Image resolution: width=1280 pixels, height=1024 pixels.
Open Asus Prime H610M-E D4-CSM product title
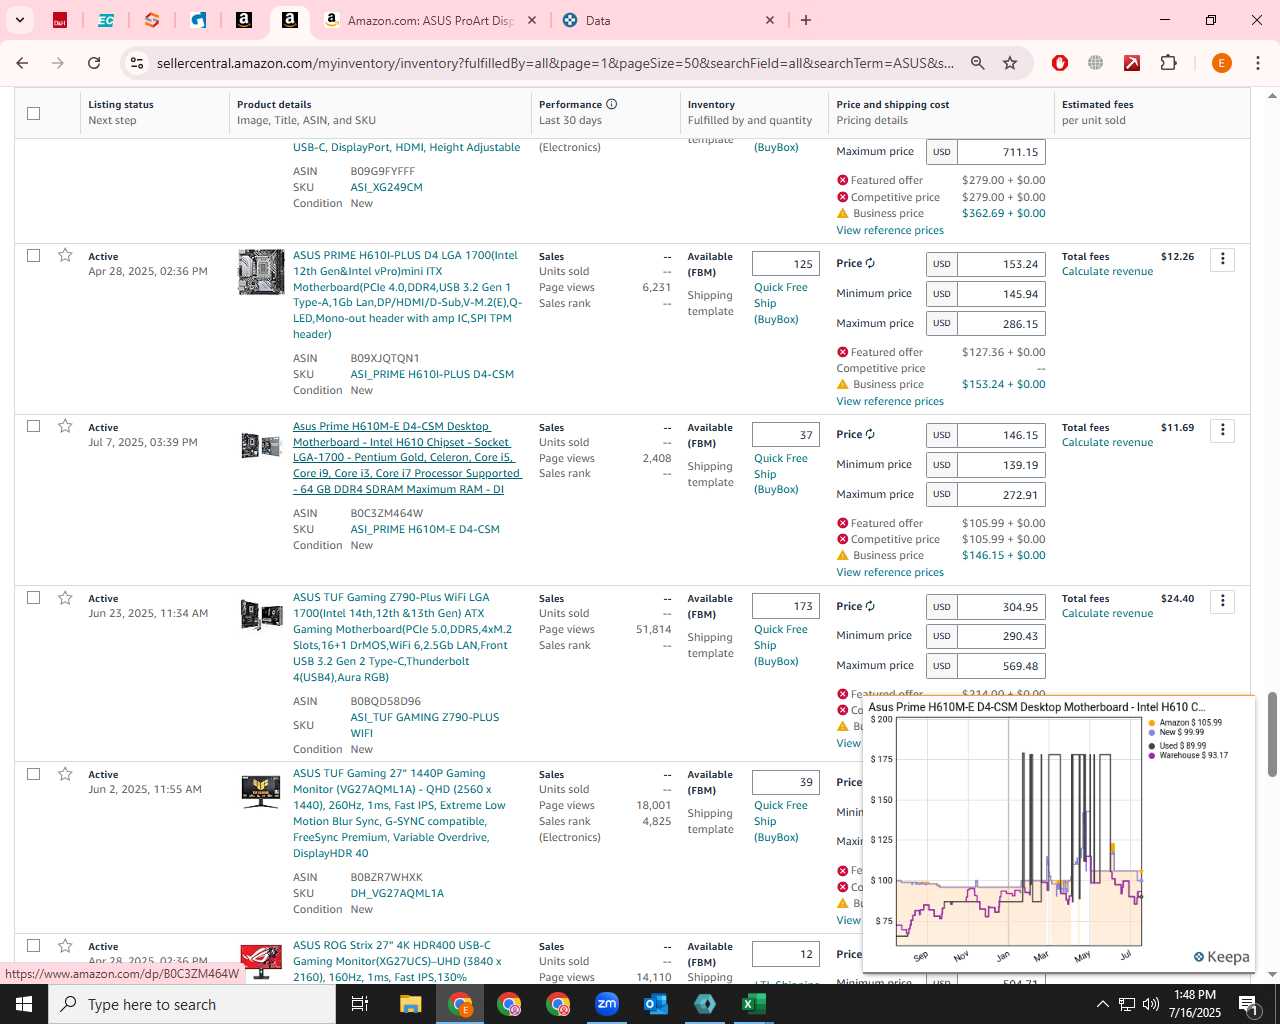tap(407, 458)
